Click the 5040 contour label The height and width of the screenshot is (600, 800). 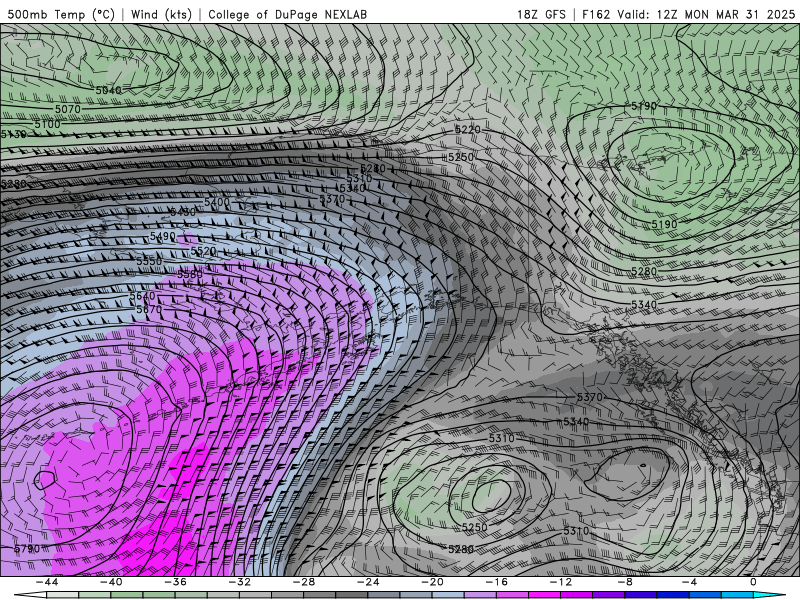109,90
